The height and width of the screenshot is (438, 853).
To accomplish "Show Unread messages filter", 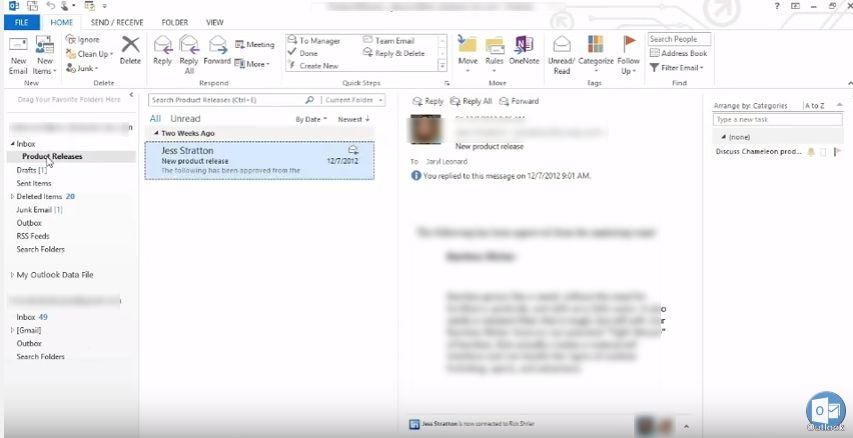I will click(185, 119).
